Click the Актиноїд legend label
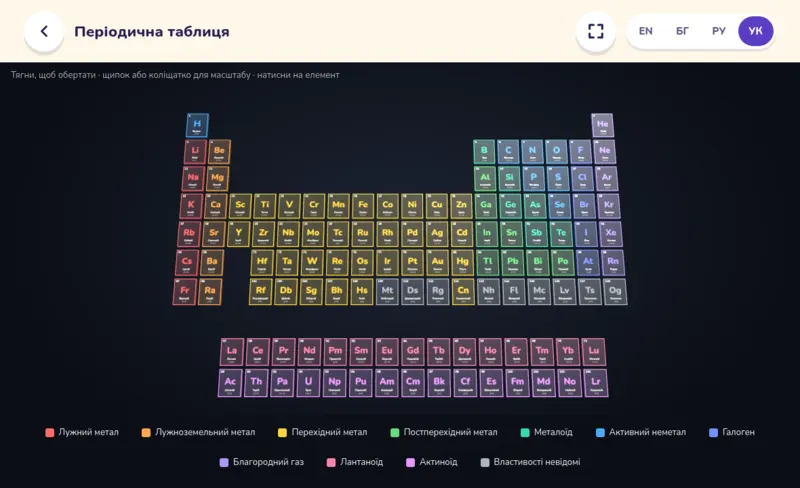Viewport: 800px width, 488px height. point(438,462)
